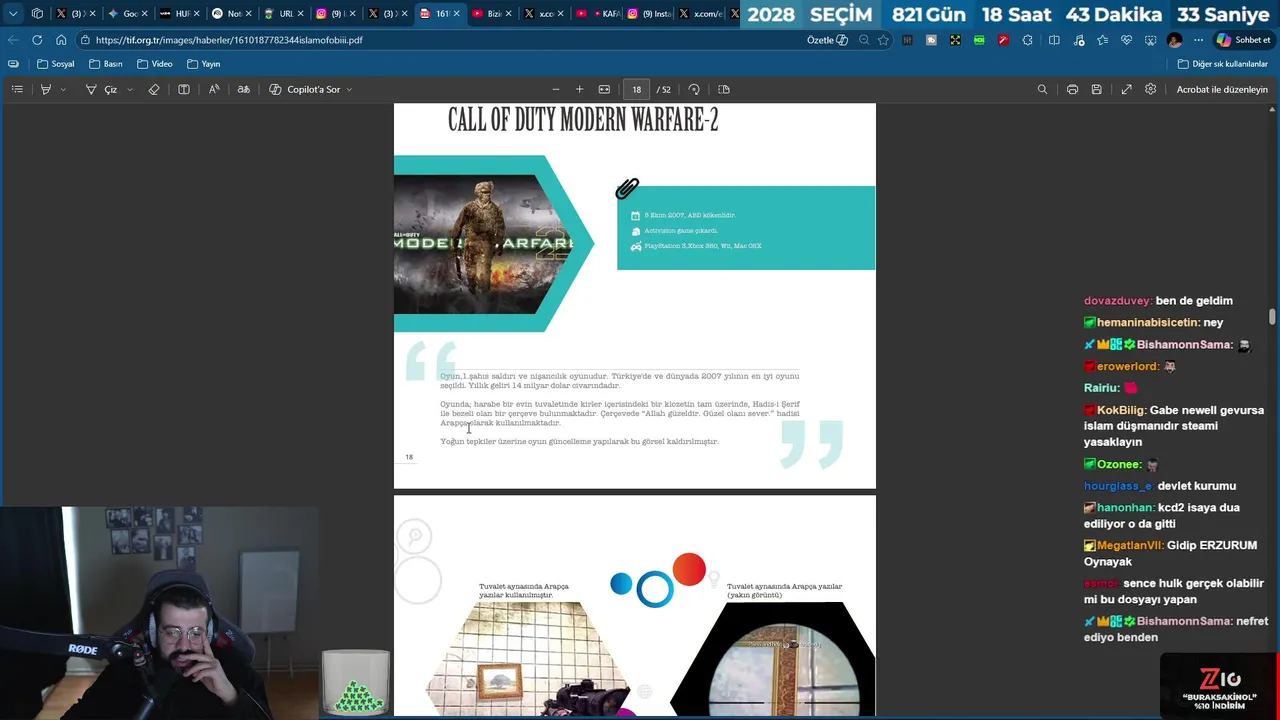Click the ZIO BURAKSAKINOL discount banner
This screenshot has width=1280, height=720.
(1219, 688)
